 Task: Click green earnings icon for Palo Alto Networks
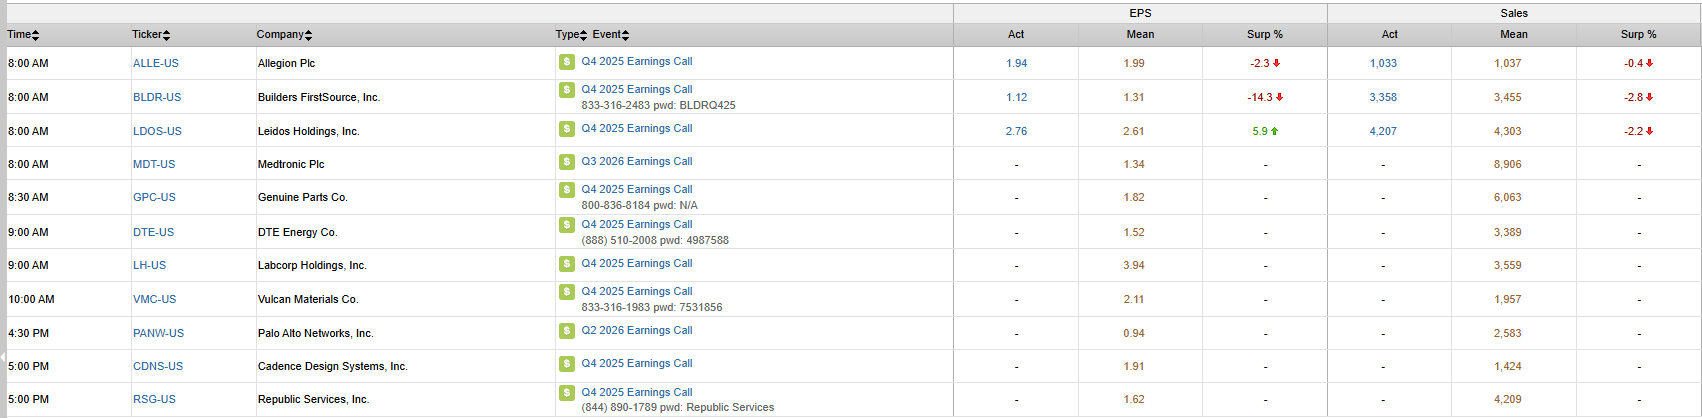pos(567,331)
